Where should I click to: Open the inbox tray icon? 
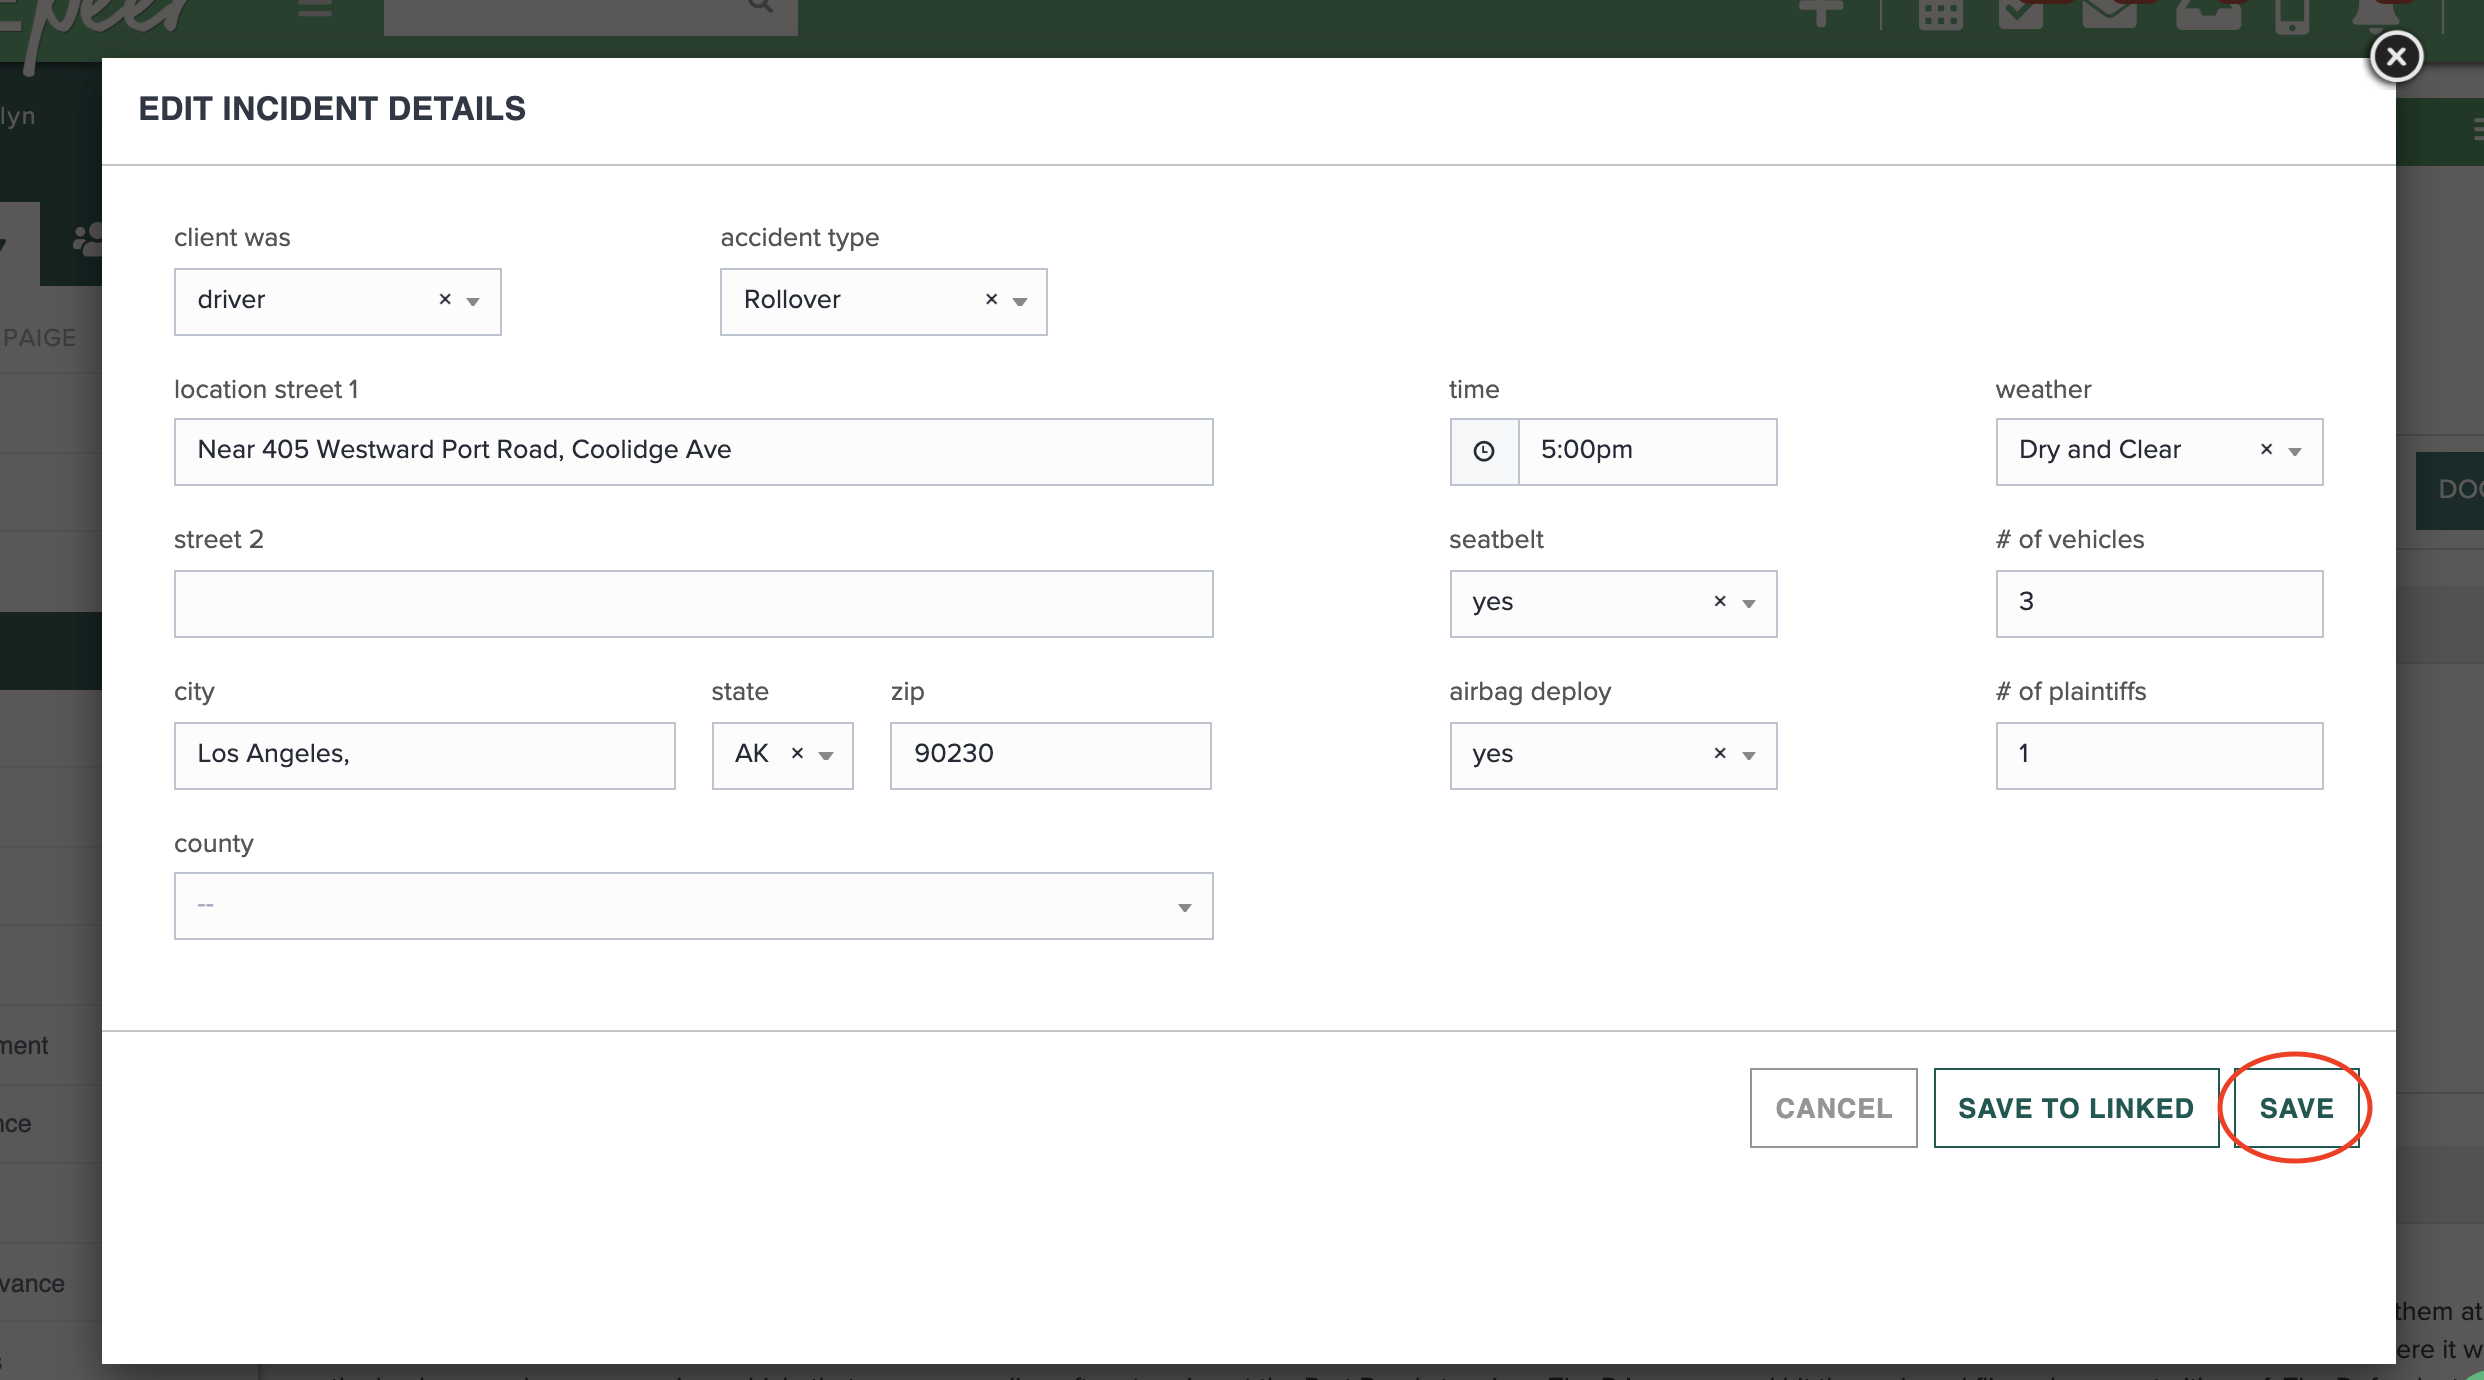point(2210,15)
